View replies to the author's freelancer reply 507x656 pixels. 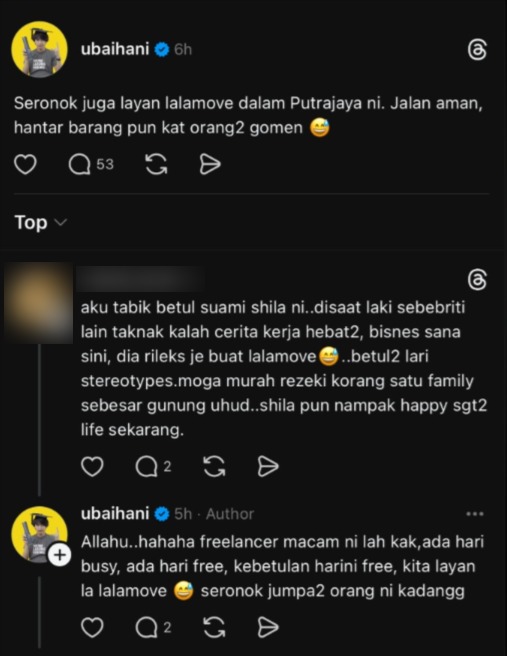click(x=154, y=628)
